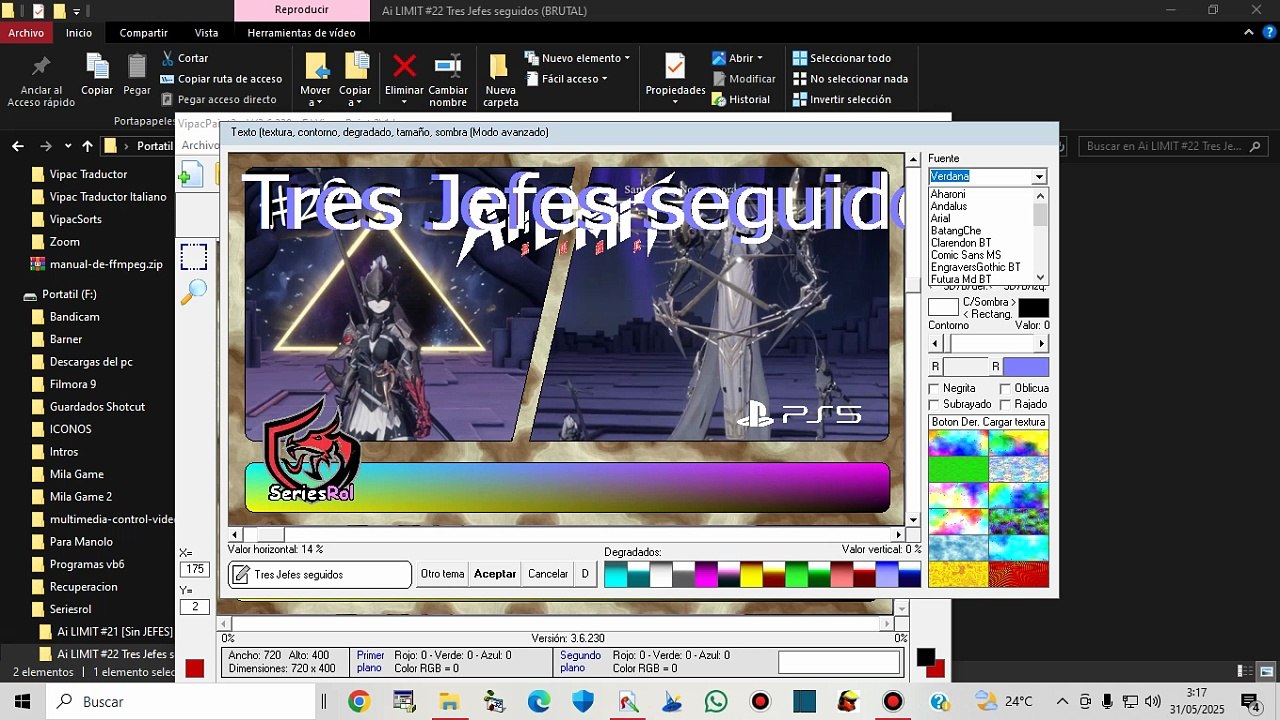The width and height of the screenshot is (1280, 720).
Task: Click the Anclar al Acceso rápido pin icon
Action: (x=41, y=67)
